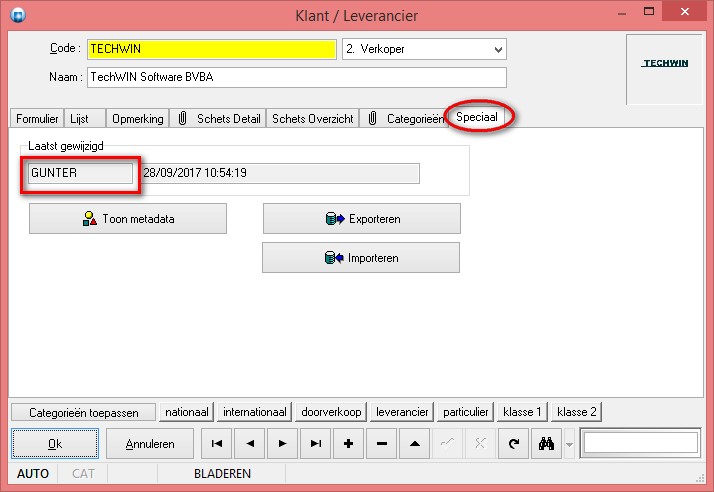The width and height of the screenshot is (714, 492).
Task: Go to next record arrow
Action: pyautogui.click(x=282, y=443)
